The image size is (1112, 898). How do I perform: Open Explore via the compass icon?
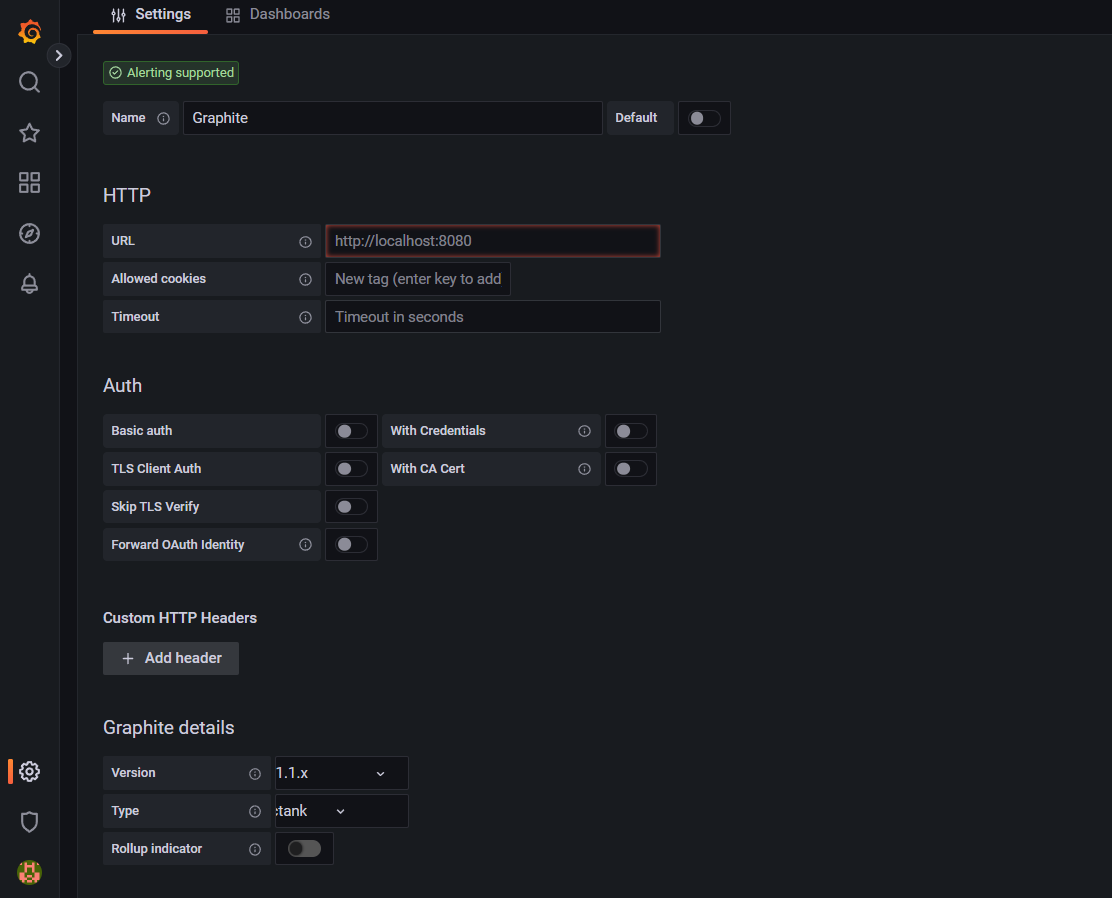tap(29, 233)
